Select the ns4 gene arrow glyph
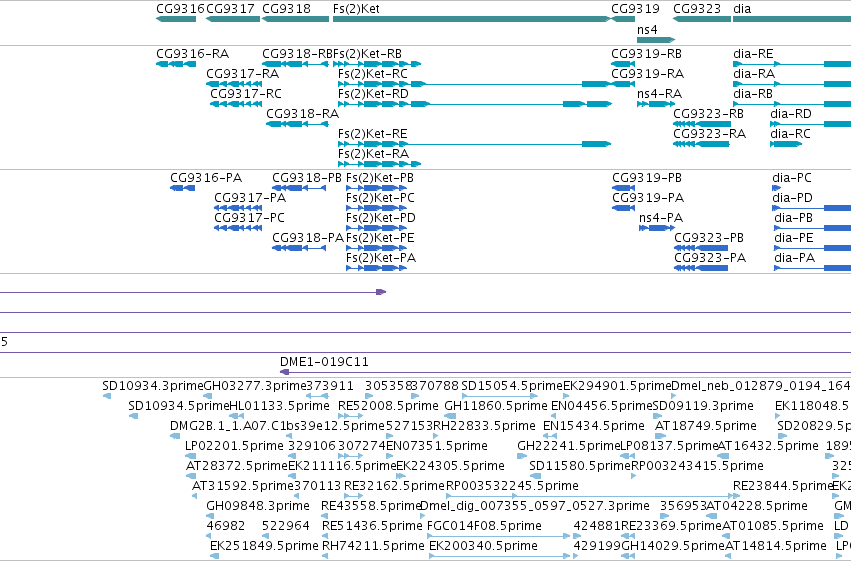The height and width of the screenshot is (561, 851). [656, 40]
